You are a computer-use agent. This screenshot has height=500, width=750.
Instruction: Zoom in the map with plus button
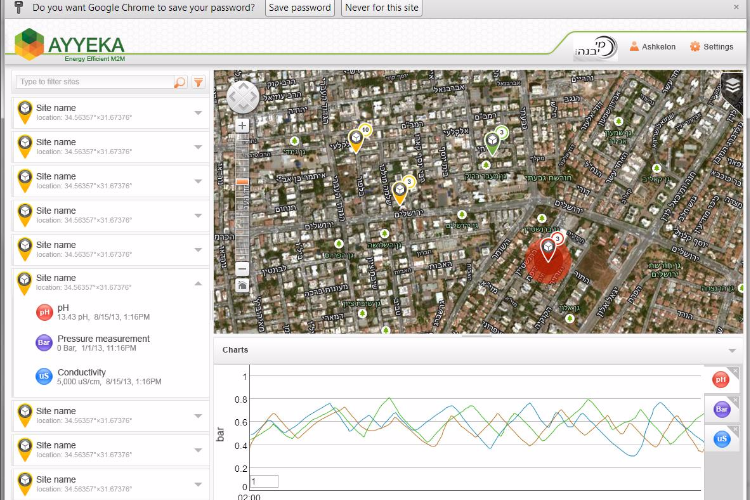[243, 125]
